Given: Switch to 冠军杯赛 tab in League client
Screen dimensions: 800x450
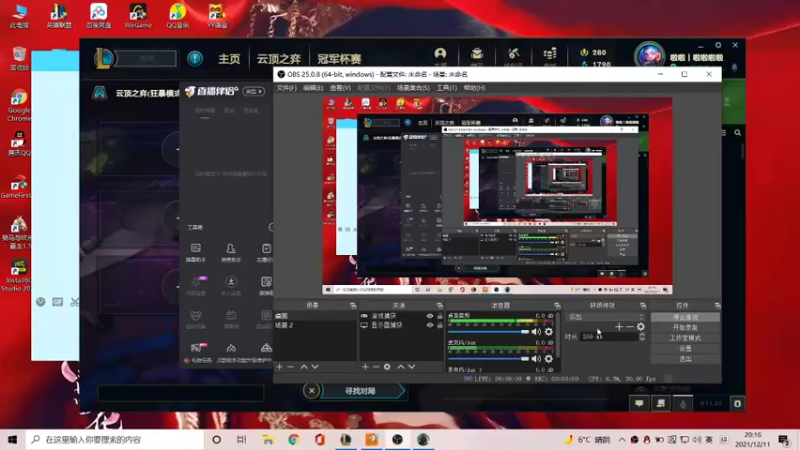Looking at the screenshot, I should pos(339,59).
